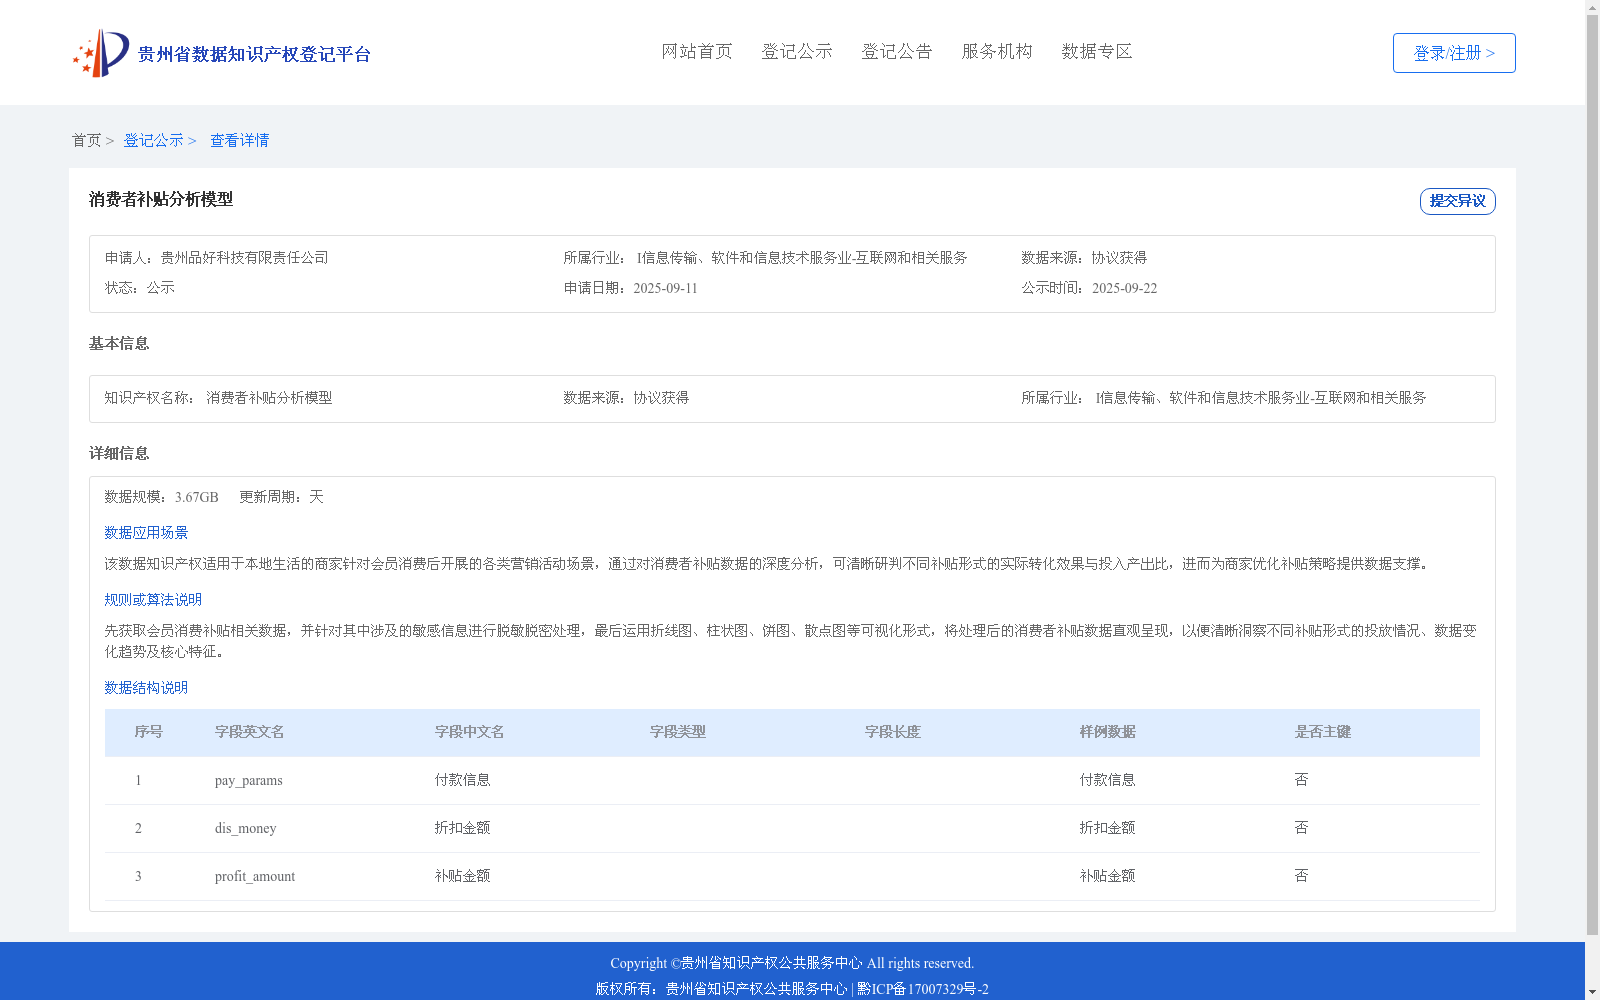Click the 登录/注册 button
The height and width of the screenshot is (1000, 1600).
click(x=1454, y=53)
